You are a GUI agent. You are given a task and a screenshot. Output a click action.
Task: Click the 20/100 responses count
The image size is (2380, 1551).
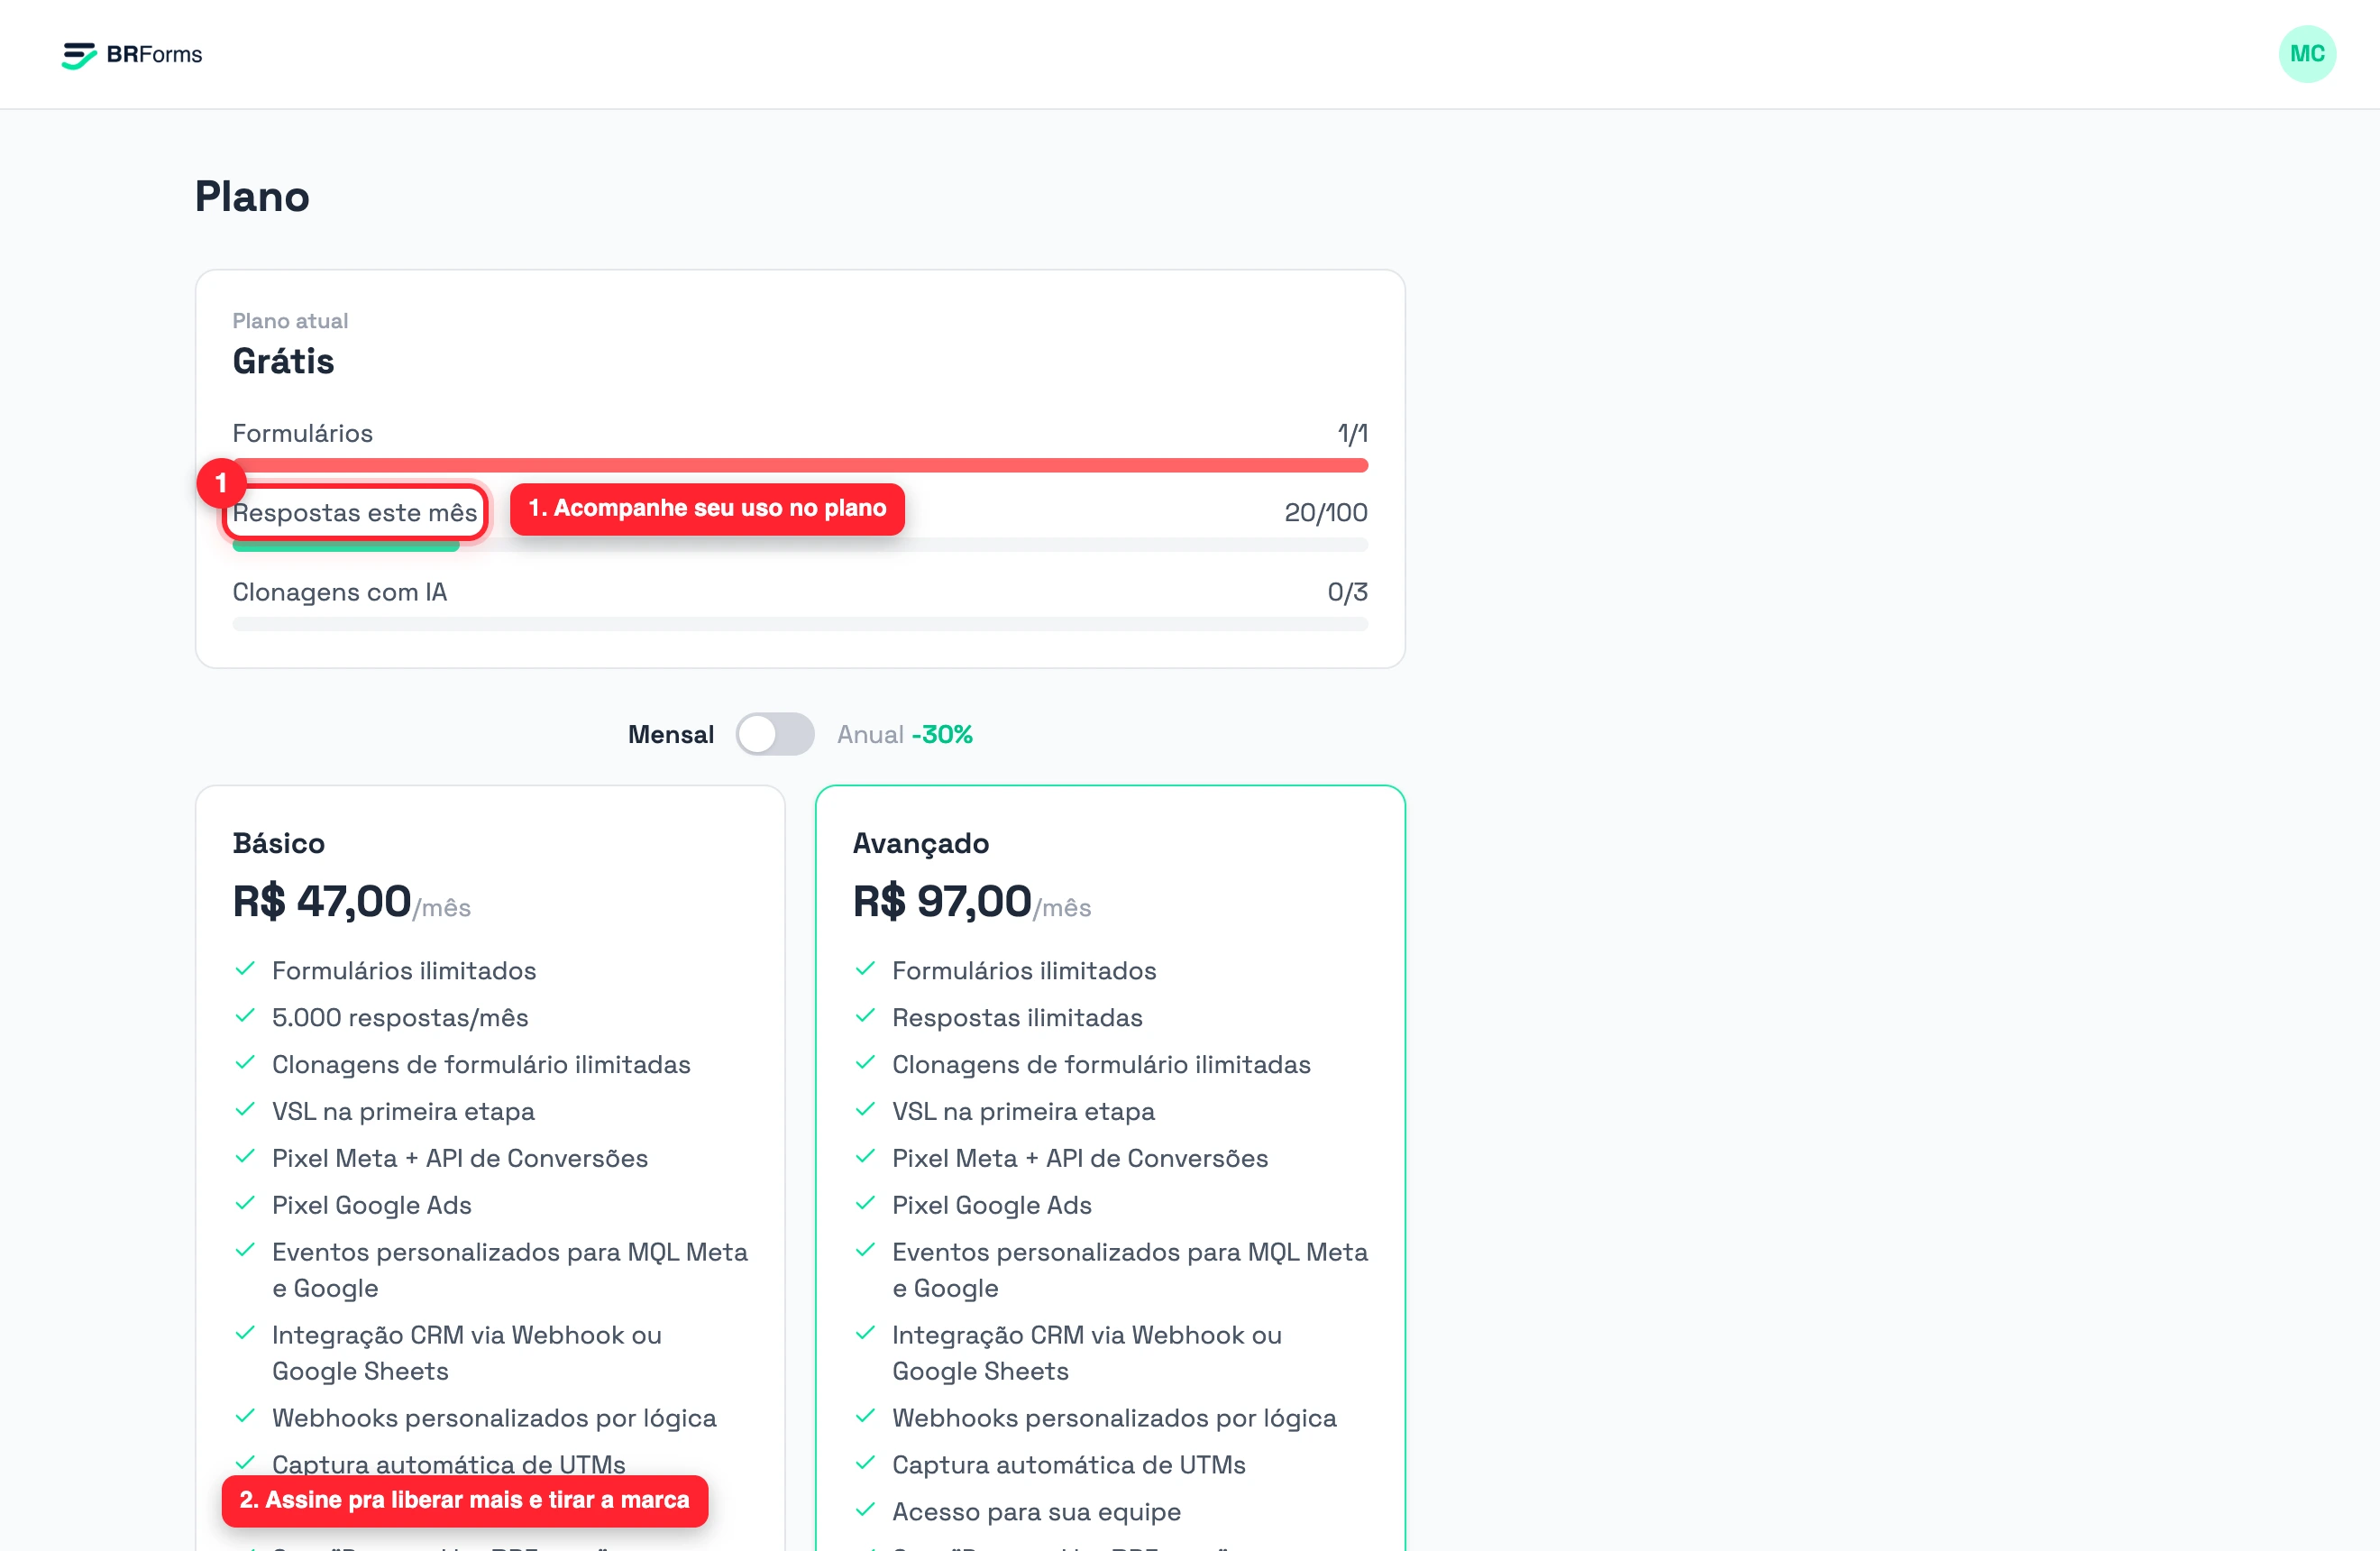tap(1325, 512)
